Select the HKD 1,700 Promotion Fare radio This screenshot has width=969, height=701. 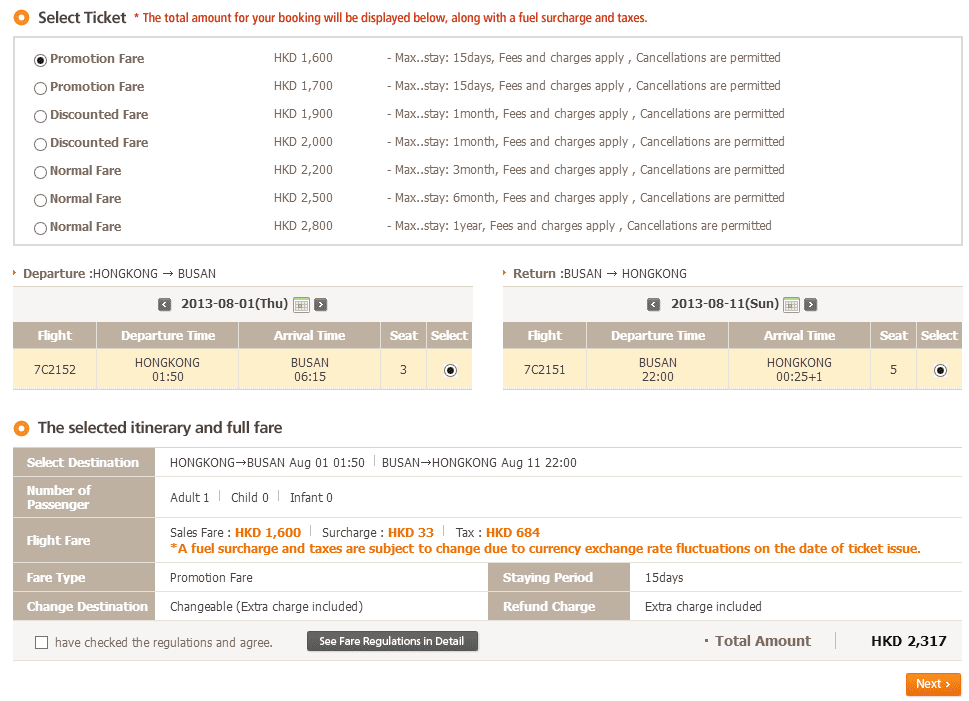click(x=41, y=88)
